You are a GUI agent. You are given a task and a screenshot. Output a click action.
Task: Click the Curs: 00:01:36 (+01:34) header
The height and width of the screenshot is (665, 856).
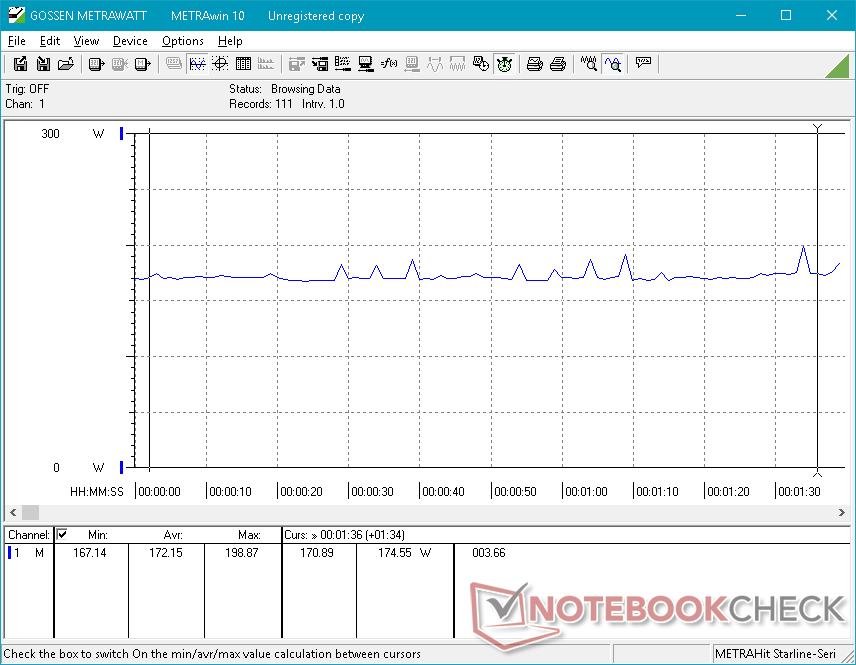344,535
